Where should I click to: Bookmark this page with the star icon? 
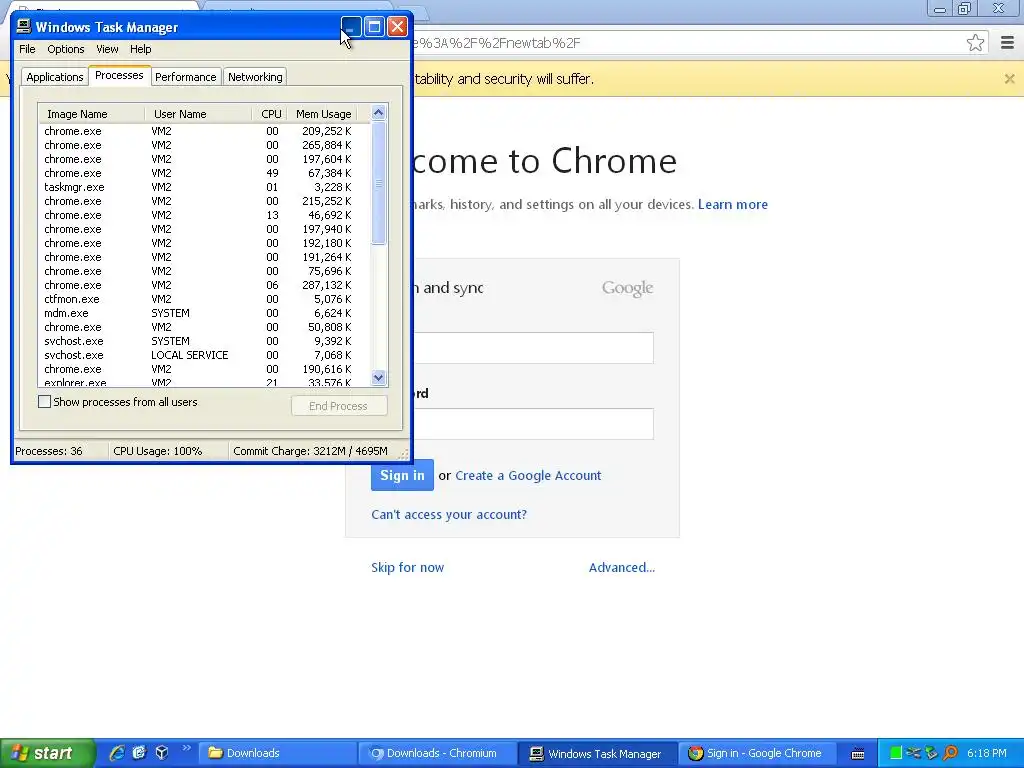[975, 43]
